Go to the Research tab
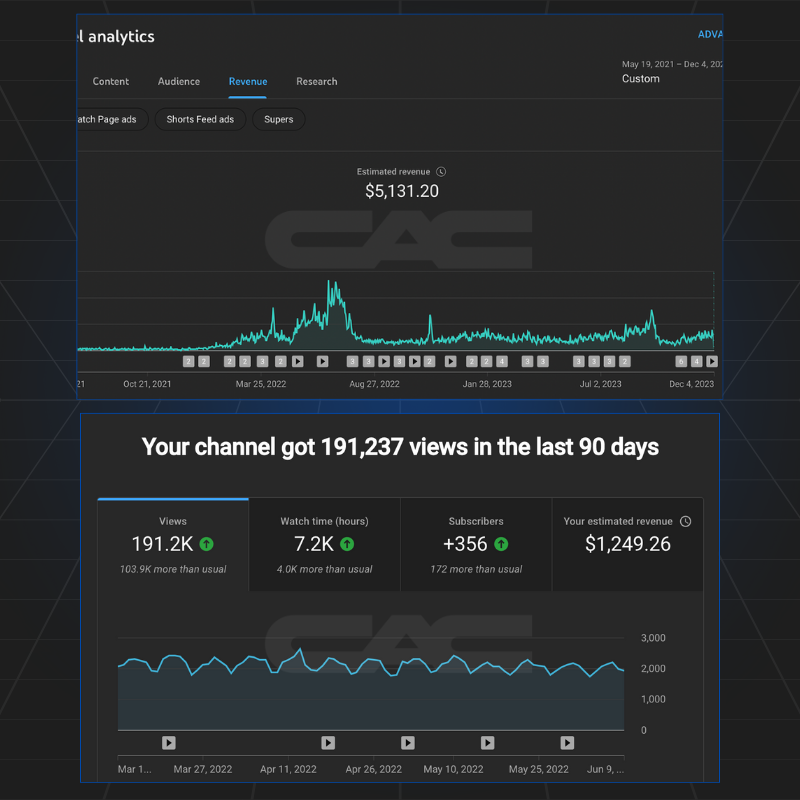This screenshot has height=800, width=800. 316,82
